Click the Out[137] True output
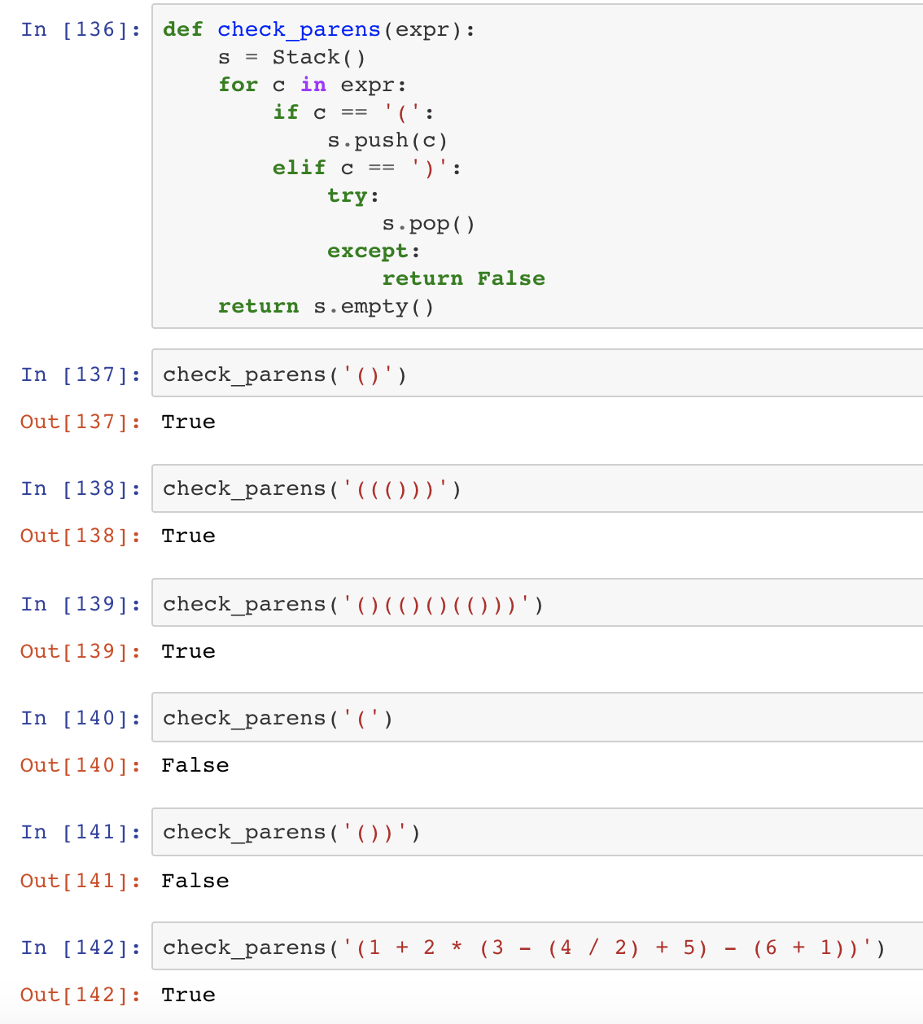Viewport: 923px width, 1024px height. (x=188, y=421)
